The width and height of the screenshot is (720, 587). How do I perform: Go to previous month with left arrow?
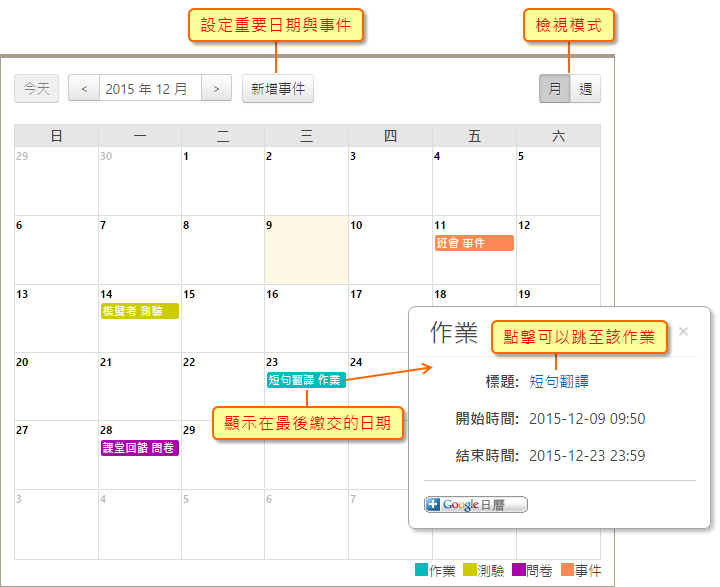[84, 89]
